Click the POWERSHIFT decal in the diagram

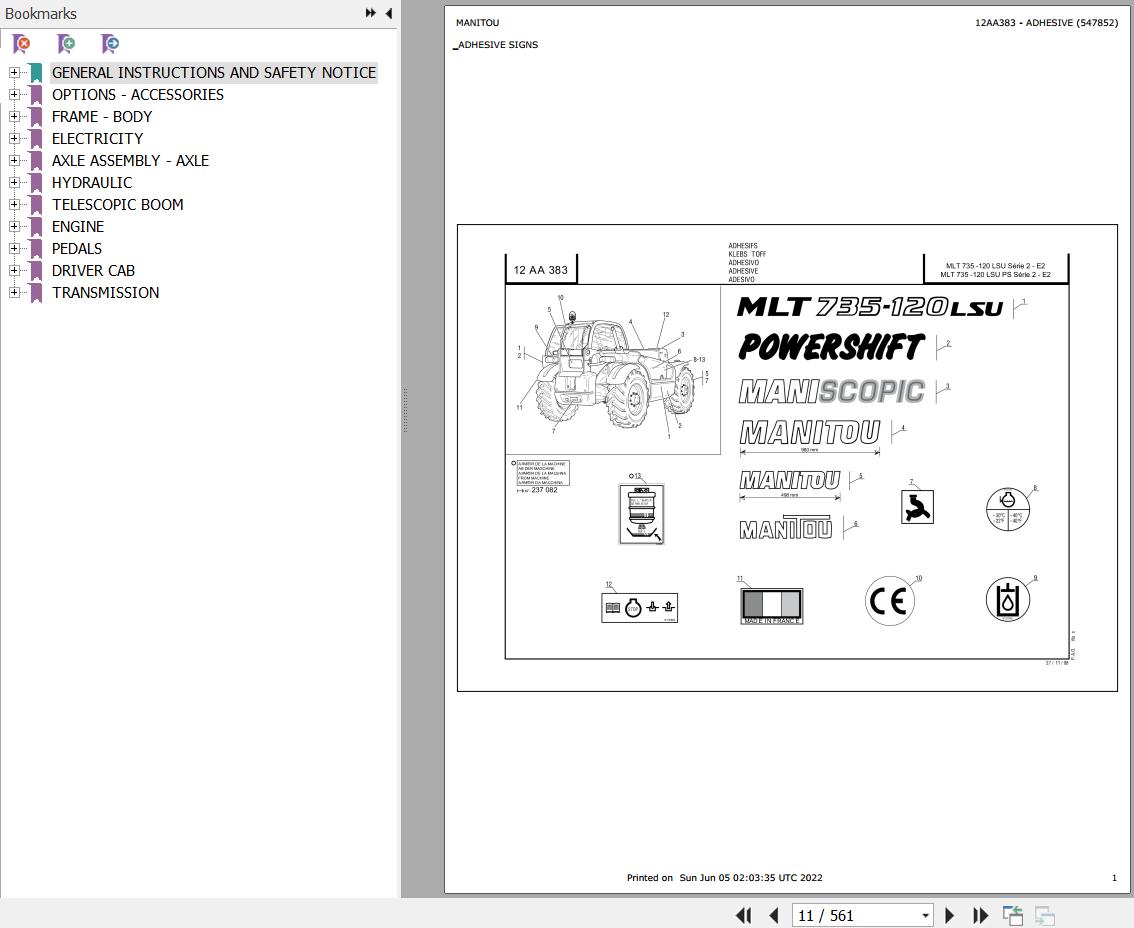click(x=832, y=347)
